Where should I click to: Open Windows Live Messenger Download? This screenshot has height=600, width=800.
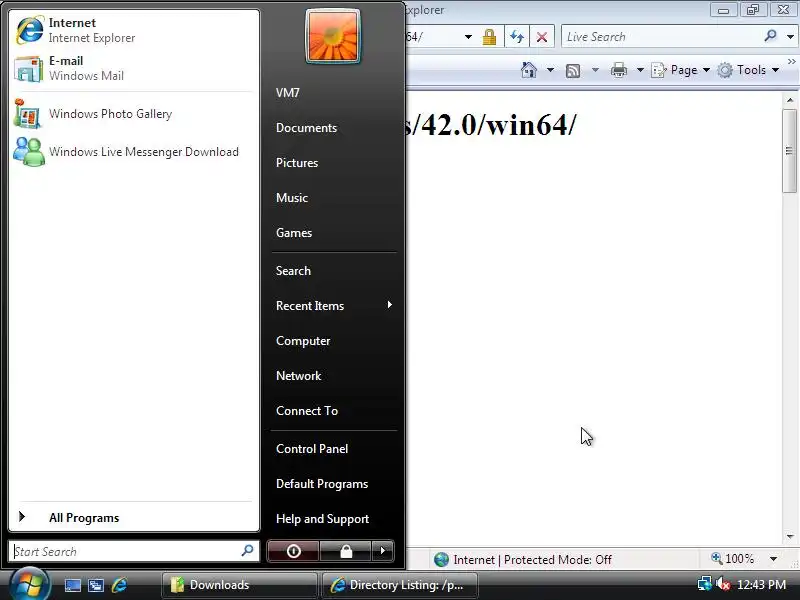[134, 152]
